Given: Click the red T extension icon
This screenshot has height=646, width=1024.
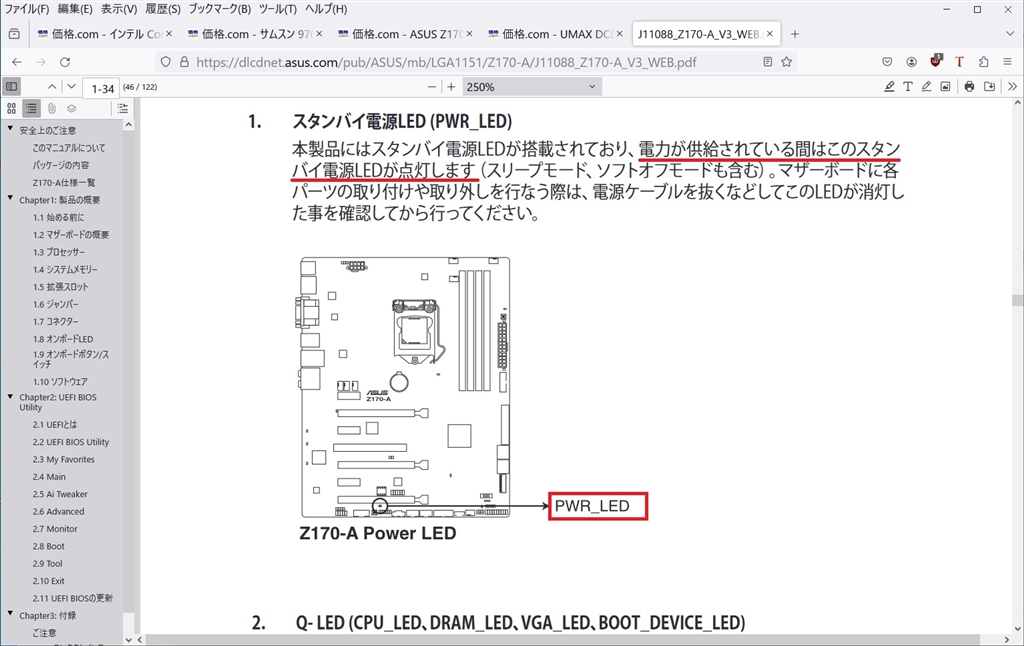Looking at the screenshot, I should coord(959,62).
